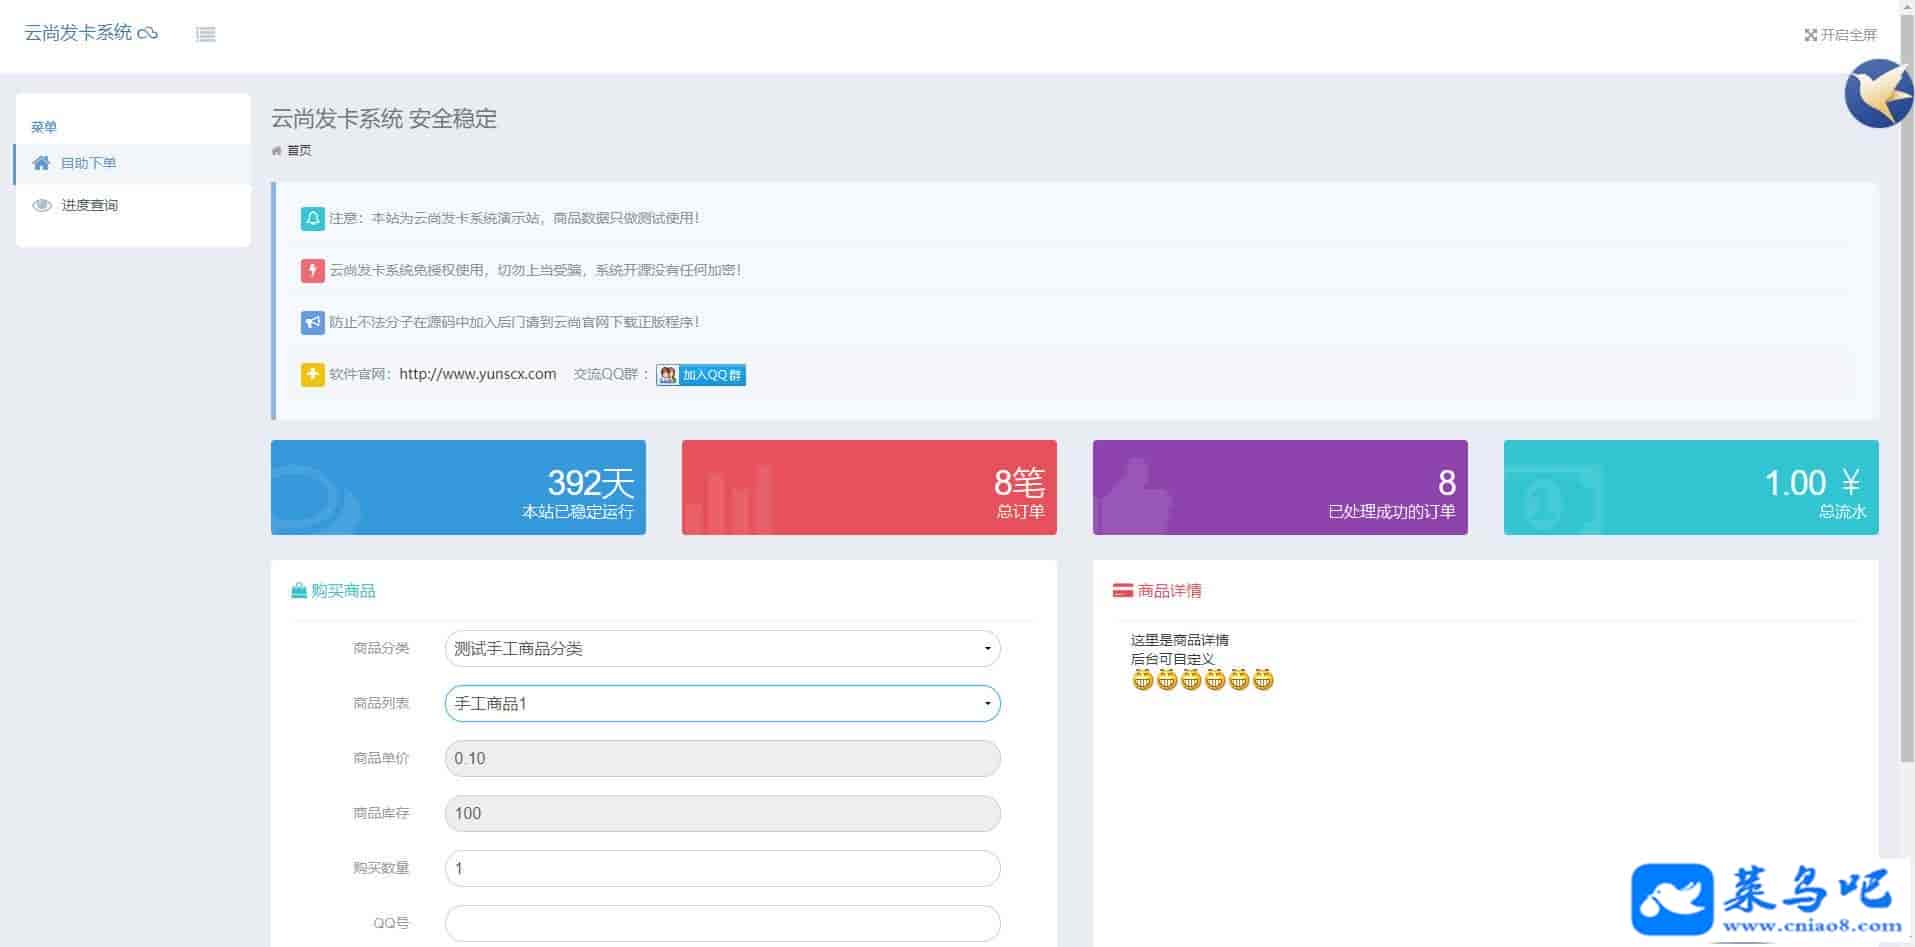Click the red lightning bolt icon
This screenshot has width=1915, height=947.
(312, 270)
